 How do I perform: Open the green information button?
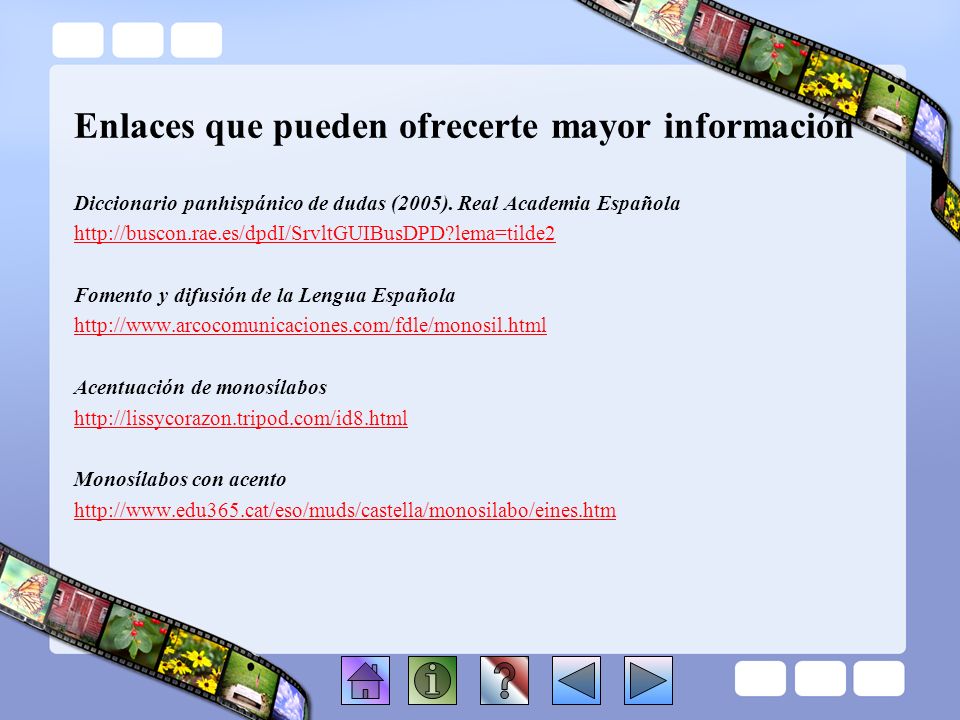(432, 680)
